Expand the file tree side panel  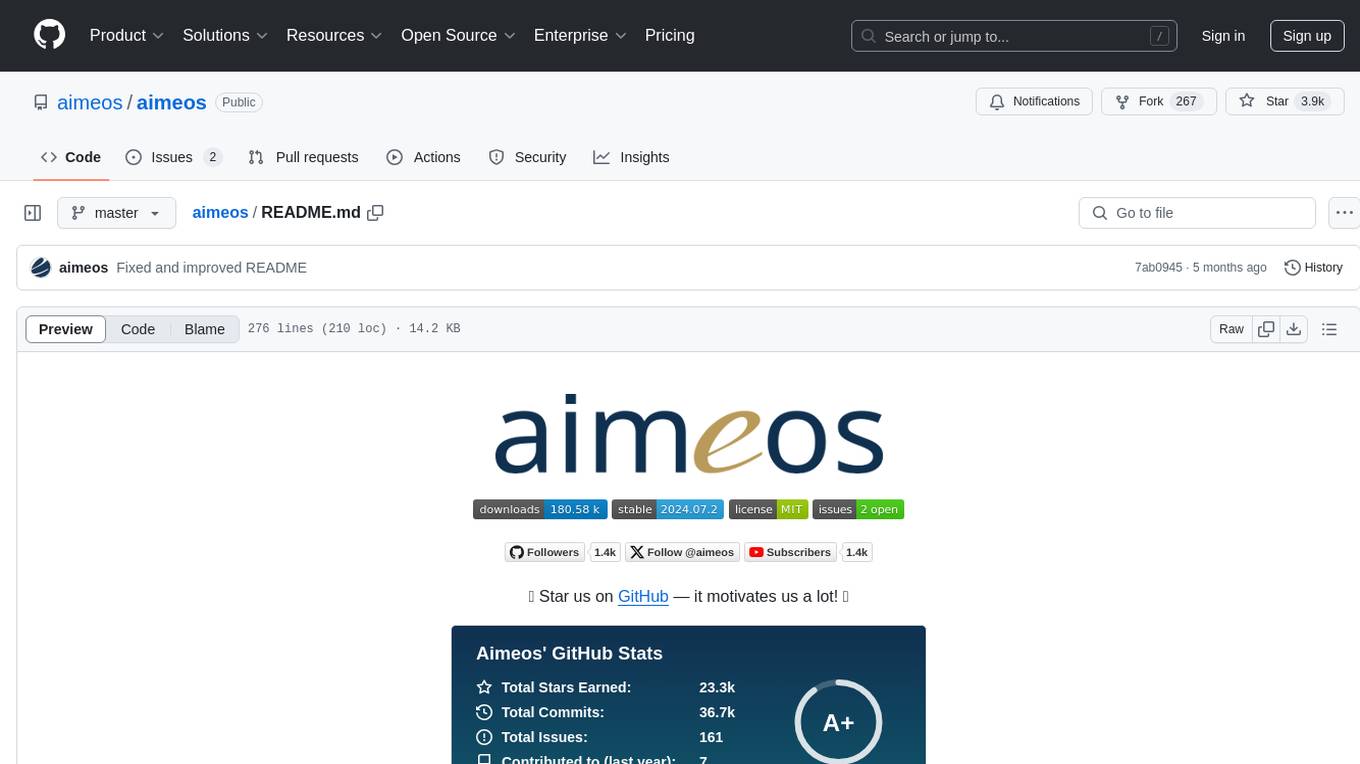(x=32, y=213)
